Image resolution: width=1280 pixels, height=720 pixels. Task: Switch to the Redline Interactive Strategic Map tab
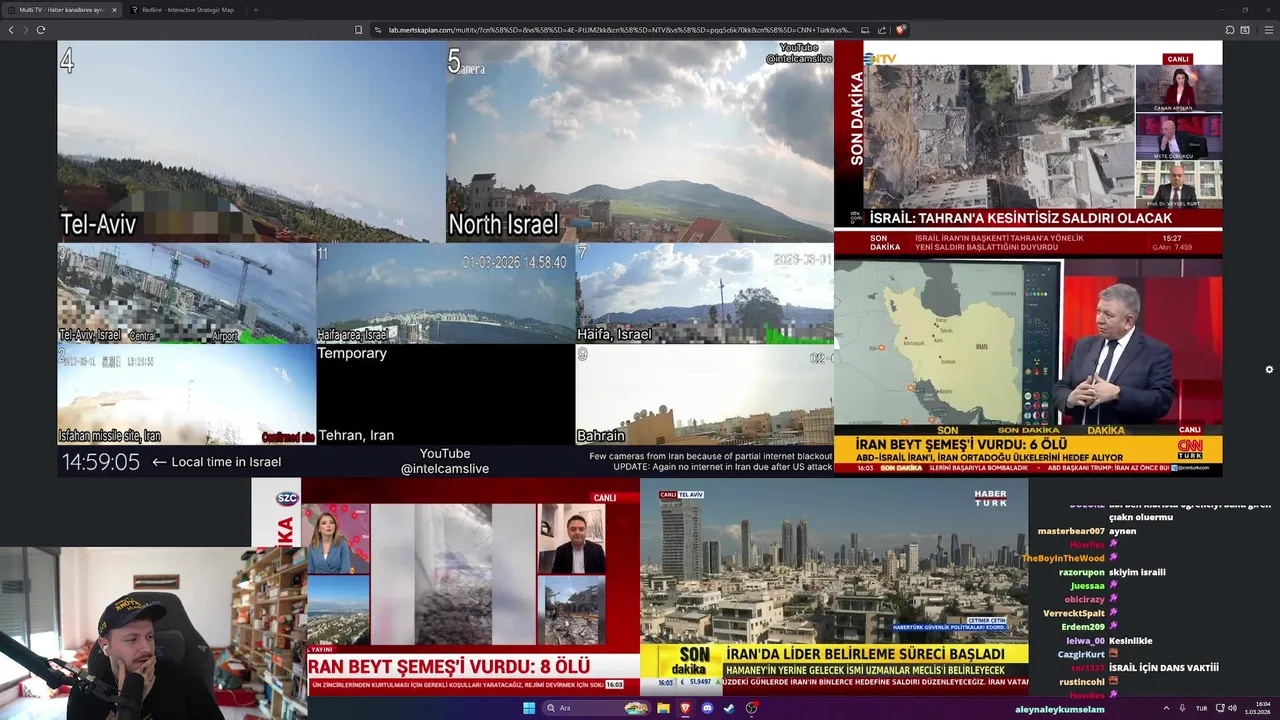point(188,10)
